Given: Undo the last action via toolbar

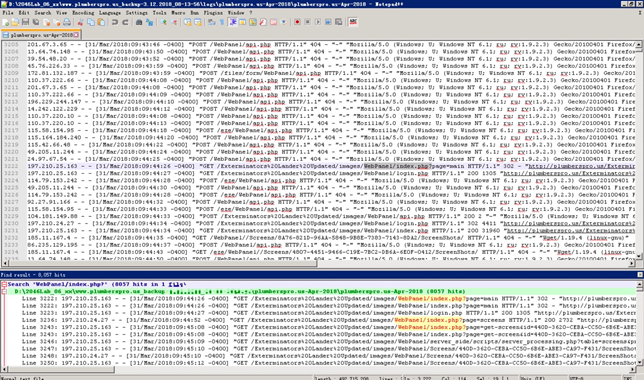Looking at the screenshot, I should coord(115,22).
